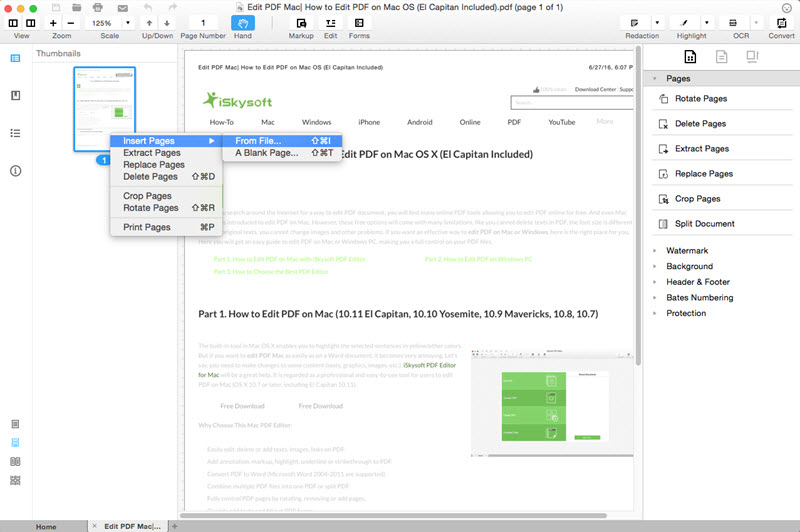Choose Extract Pages in context menu
Viewport: 800px width, 532px height.
pos(166,153)
